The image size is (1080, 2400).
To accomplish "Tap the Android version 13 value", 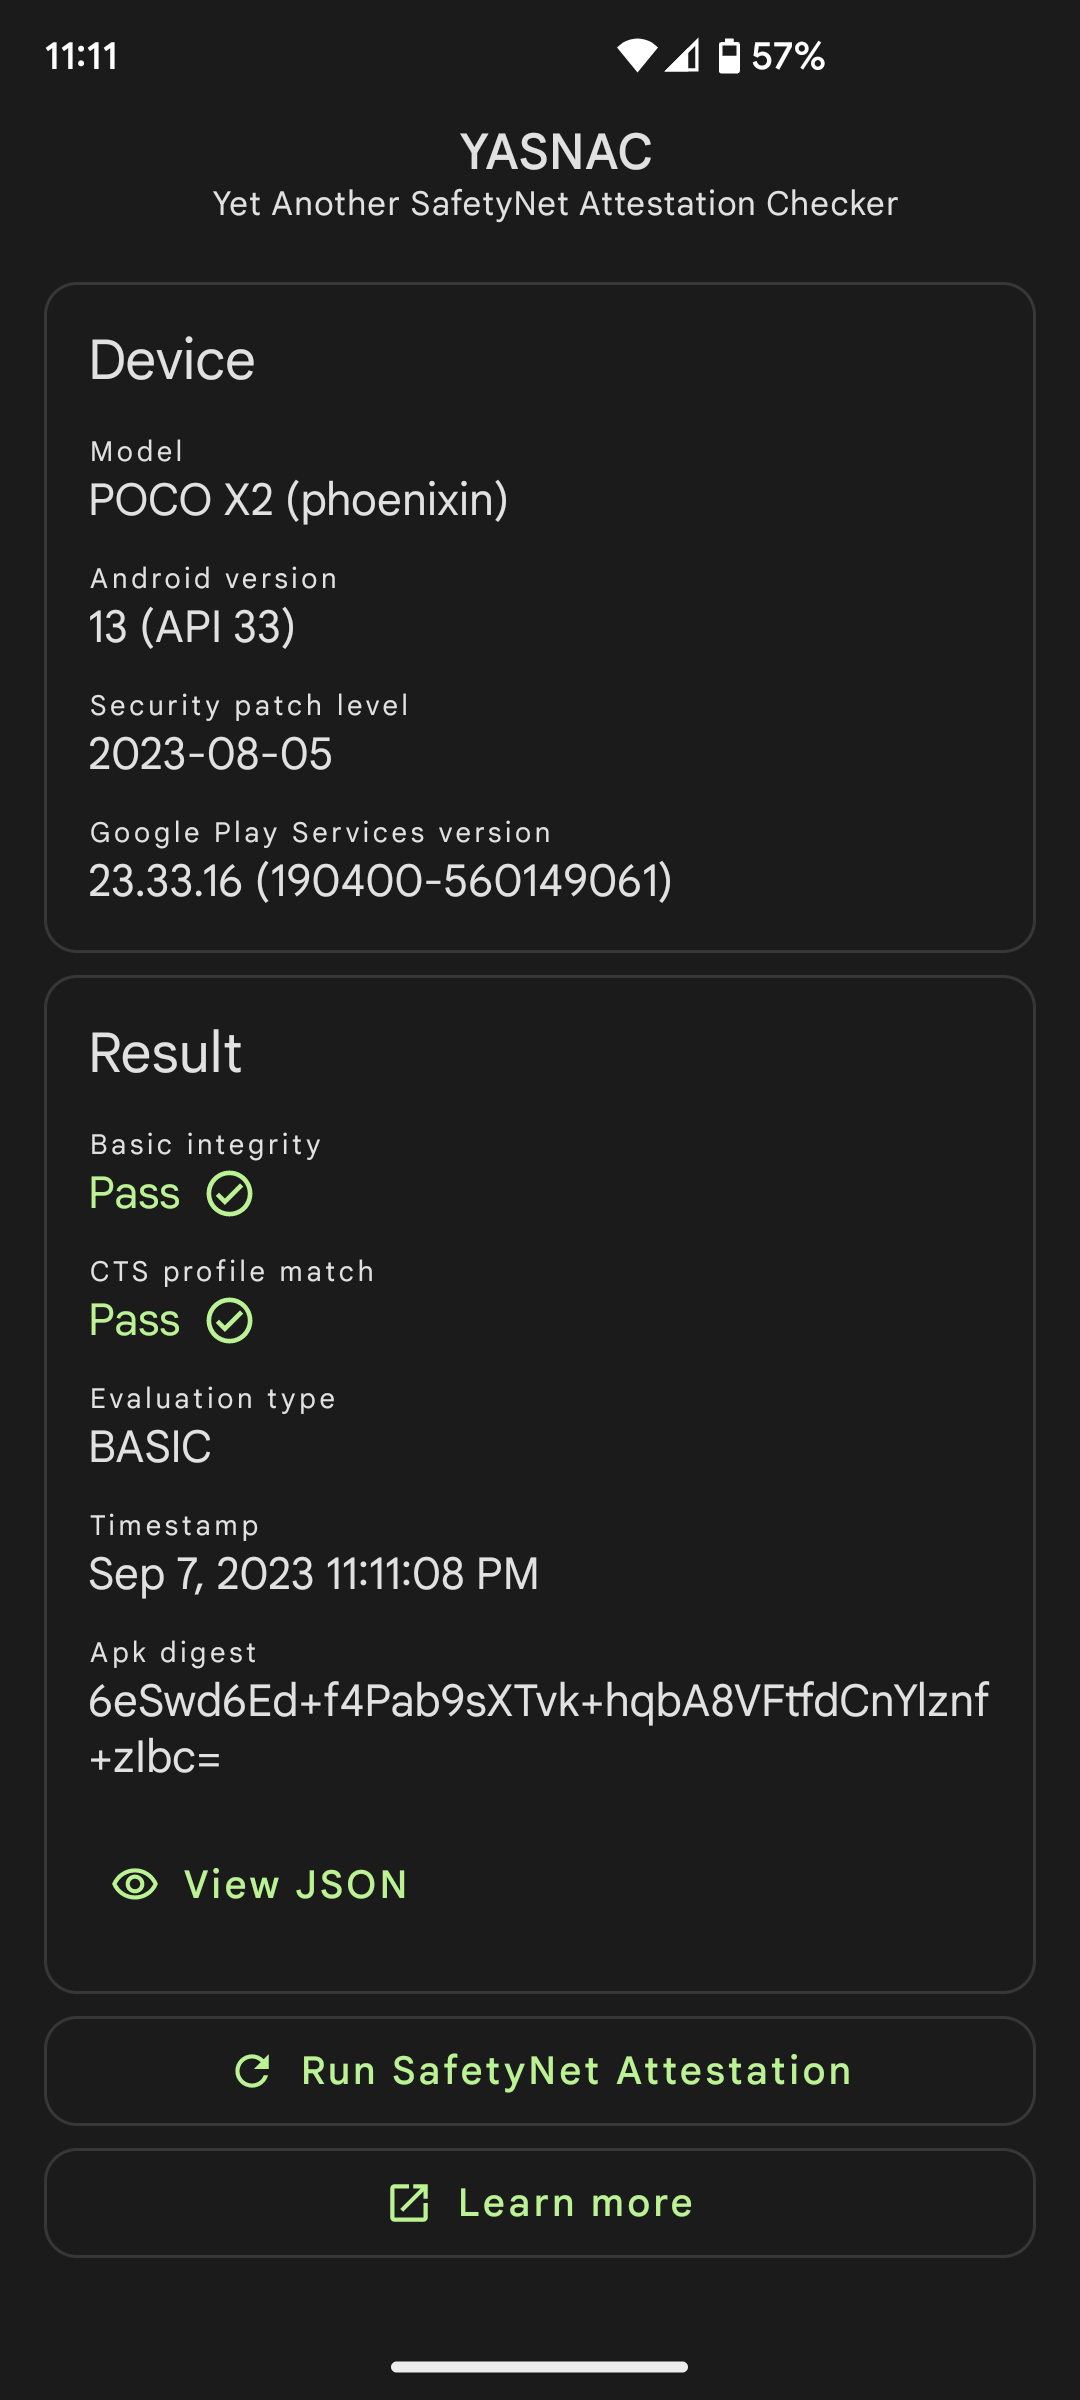I will click(192, 627).
